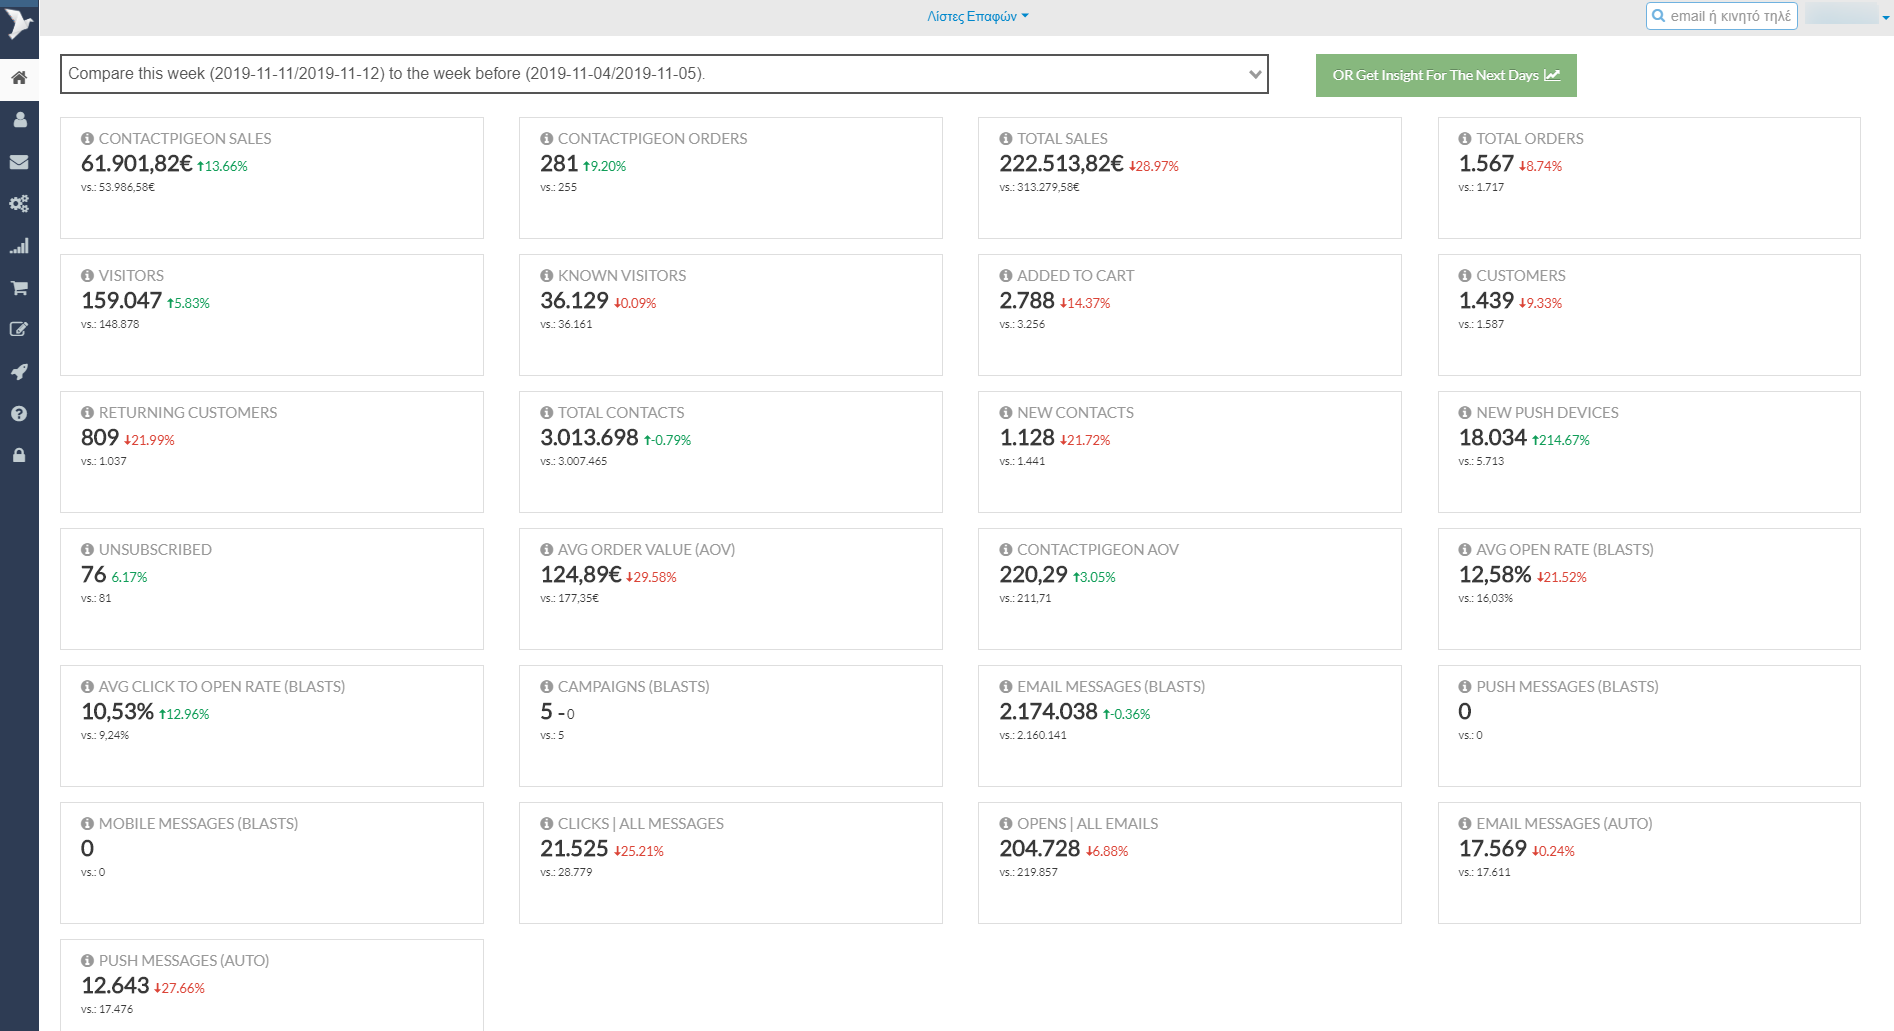Open the Shopping cart sidebar icon
Image resolution: width=1894 pixels, height=1031 pixels.
tap(19, 288)
